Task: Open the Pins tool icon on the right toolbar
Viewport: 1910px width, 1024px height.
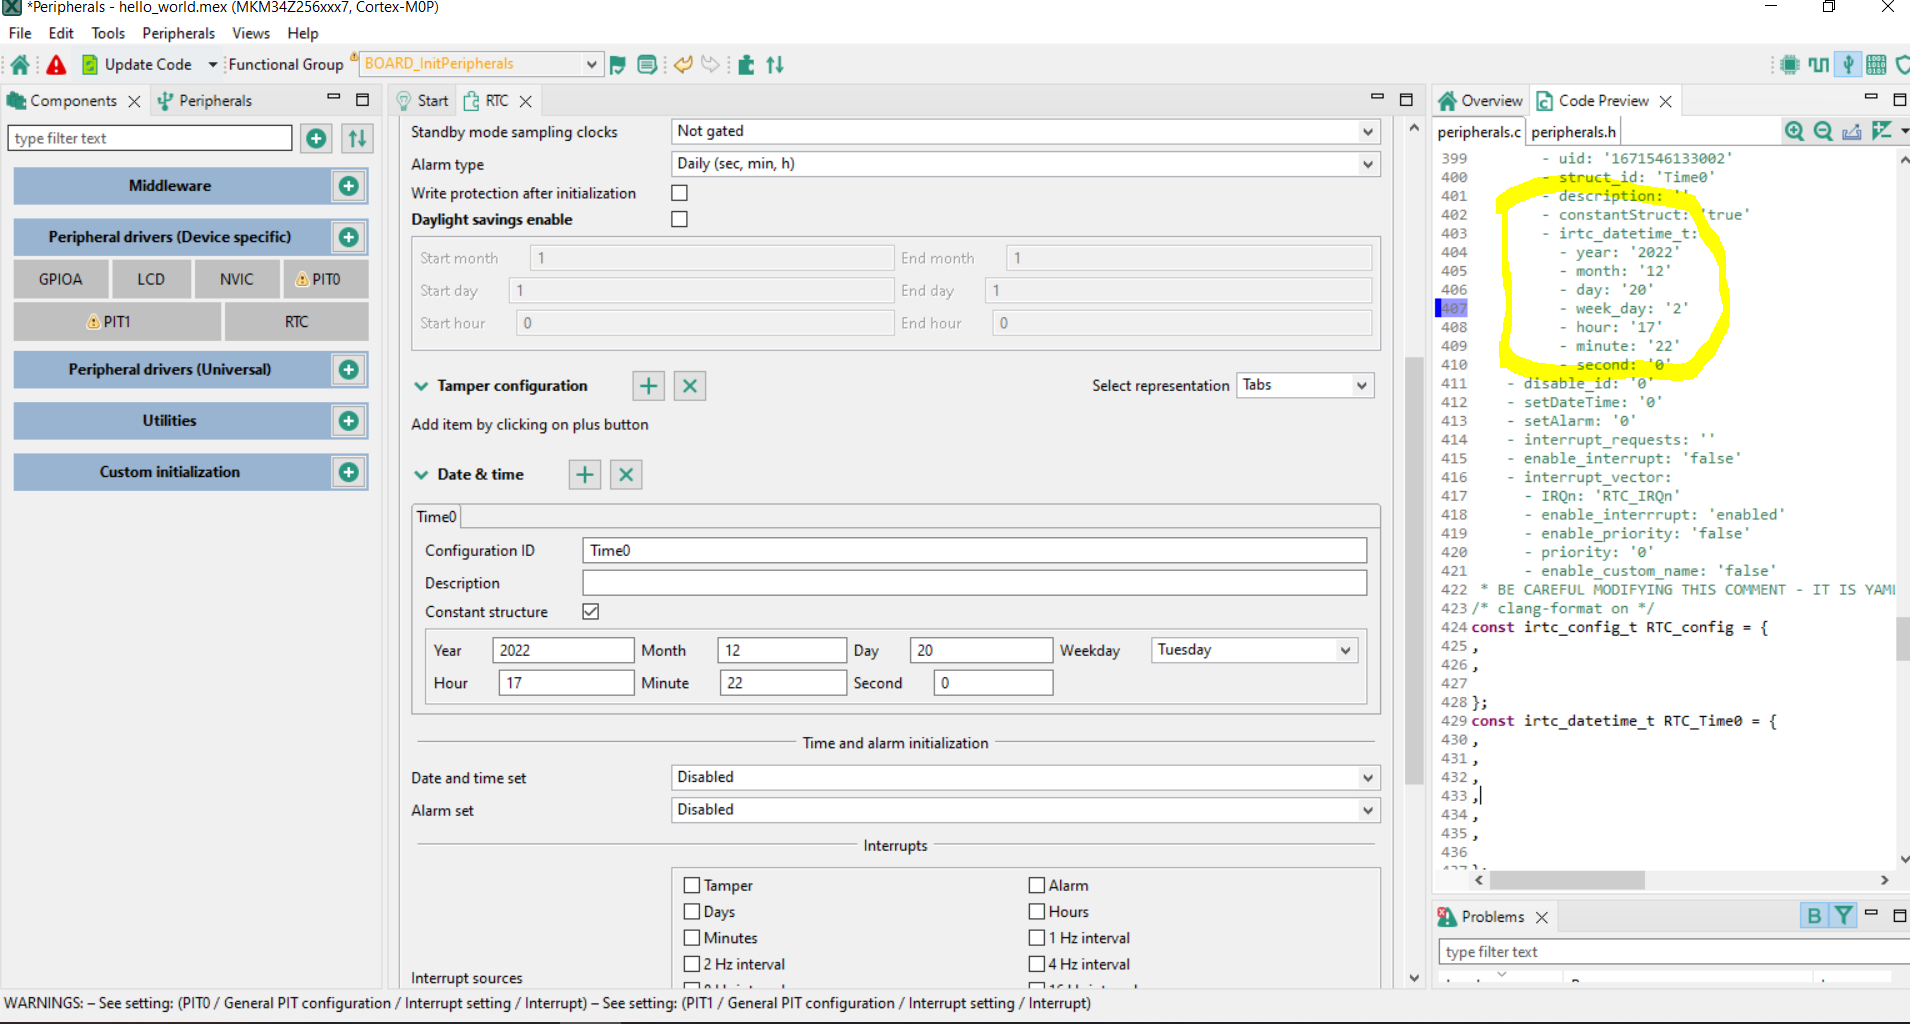Action: (x=1788, y=64)
